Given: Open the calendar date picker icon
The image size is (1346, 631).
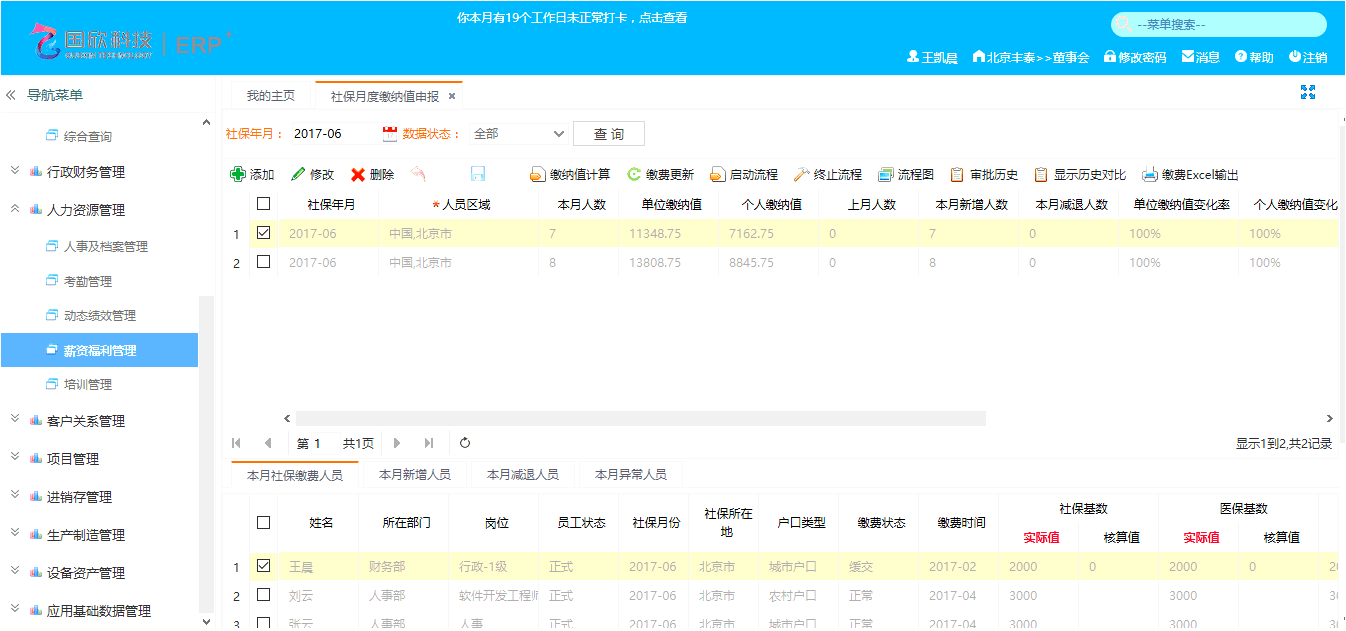Looking at the screenshot, I should (x=390, y=133).
